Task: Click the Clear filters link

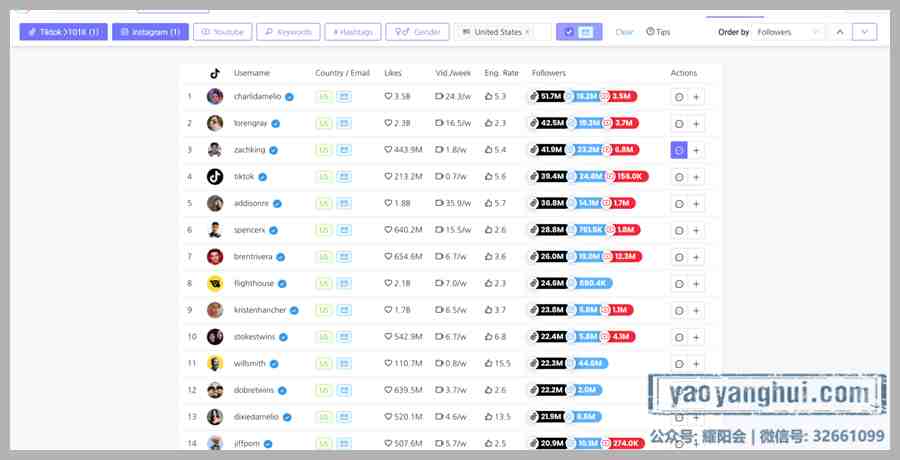Action: 624,32
